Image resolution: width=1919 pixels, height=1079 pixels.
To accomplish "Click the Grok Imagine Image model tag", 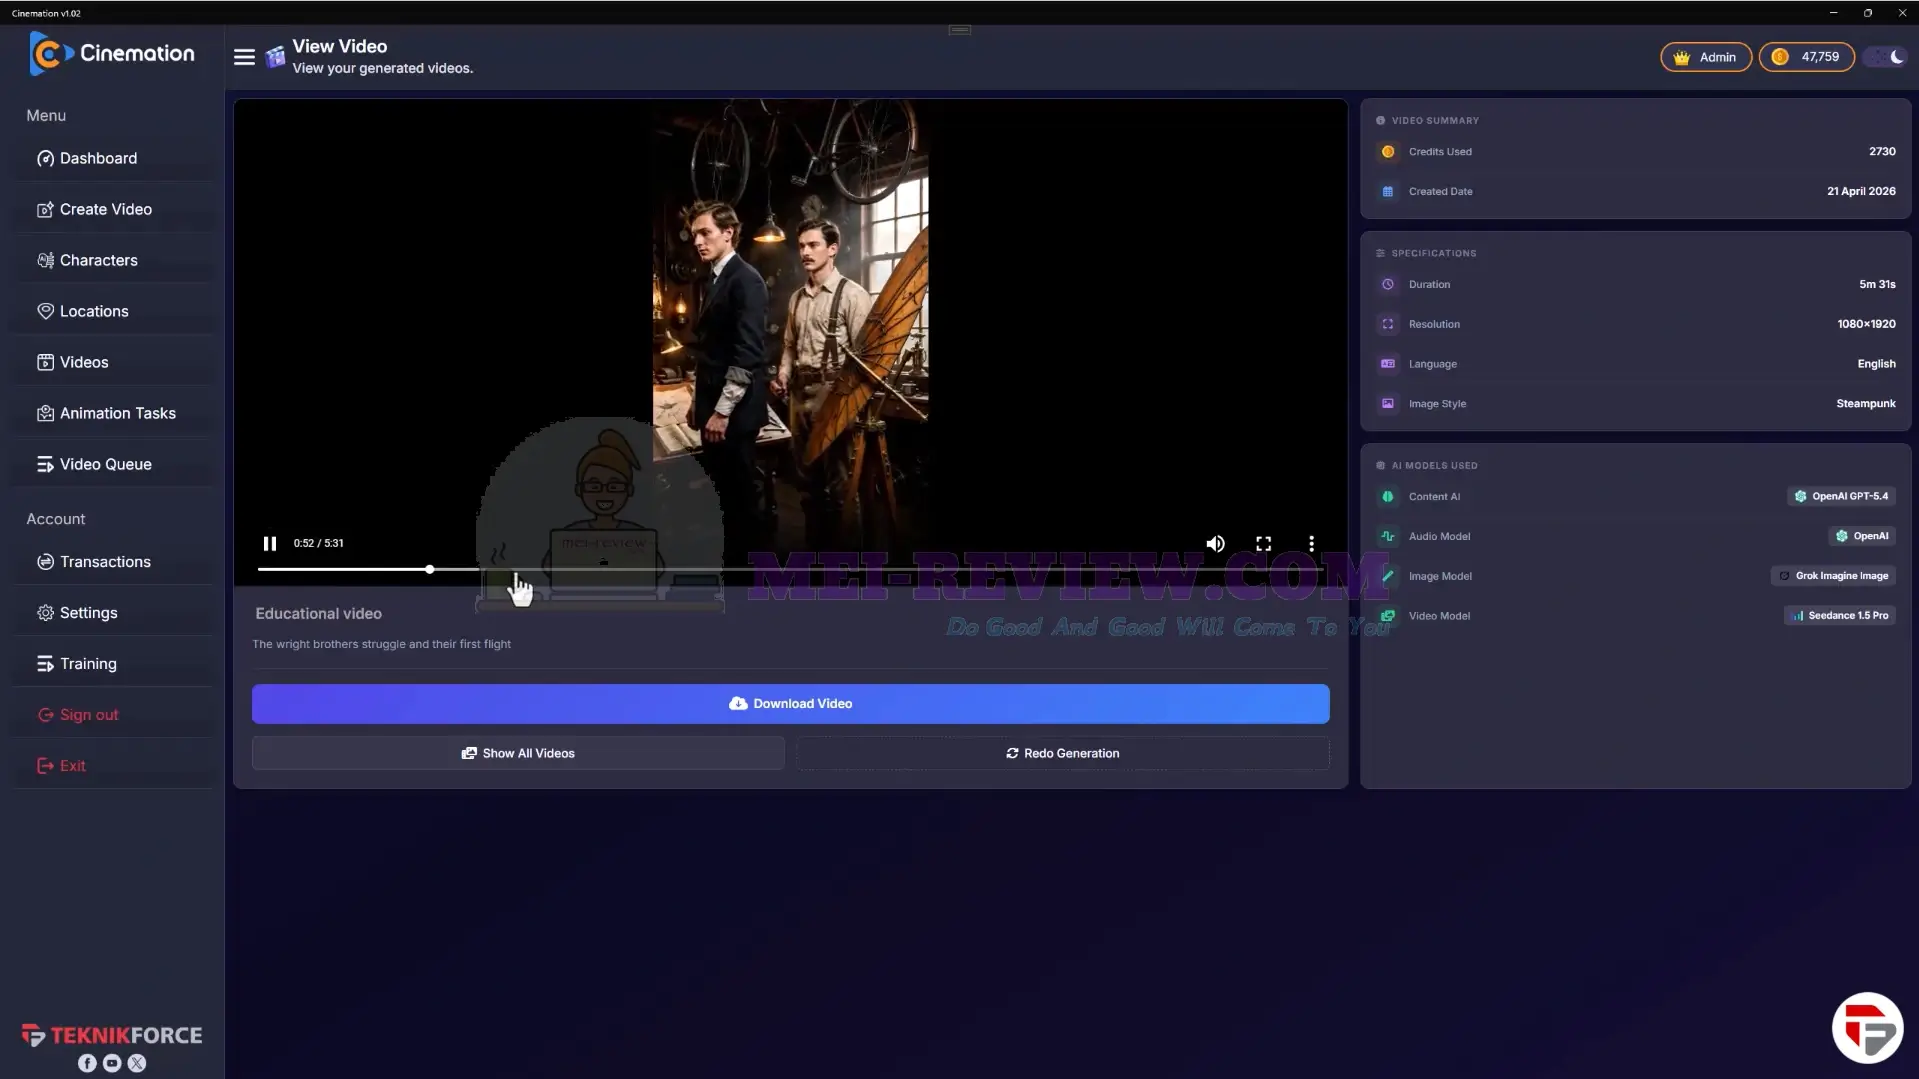I will [1833, 576].
